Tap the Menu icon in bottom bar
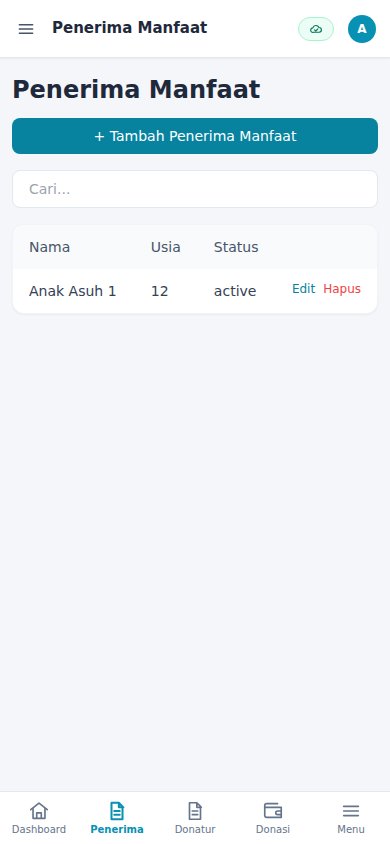 pos(351,810)
